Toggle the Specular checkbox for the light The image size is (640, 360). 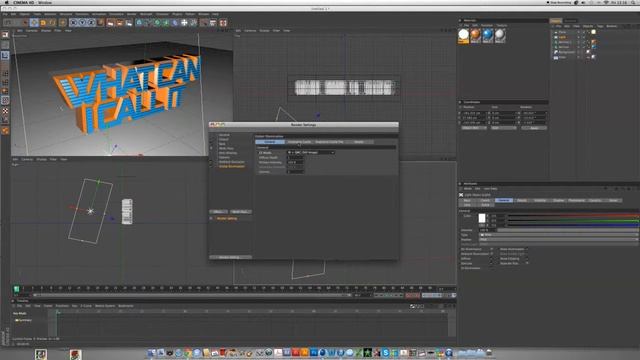491,264
